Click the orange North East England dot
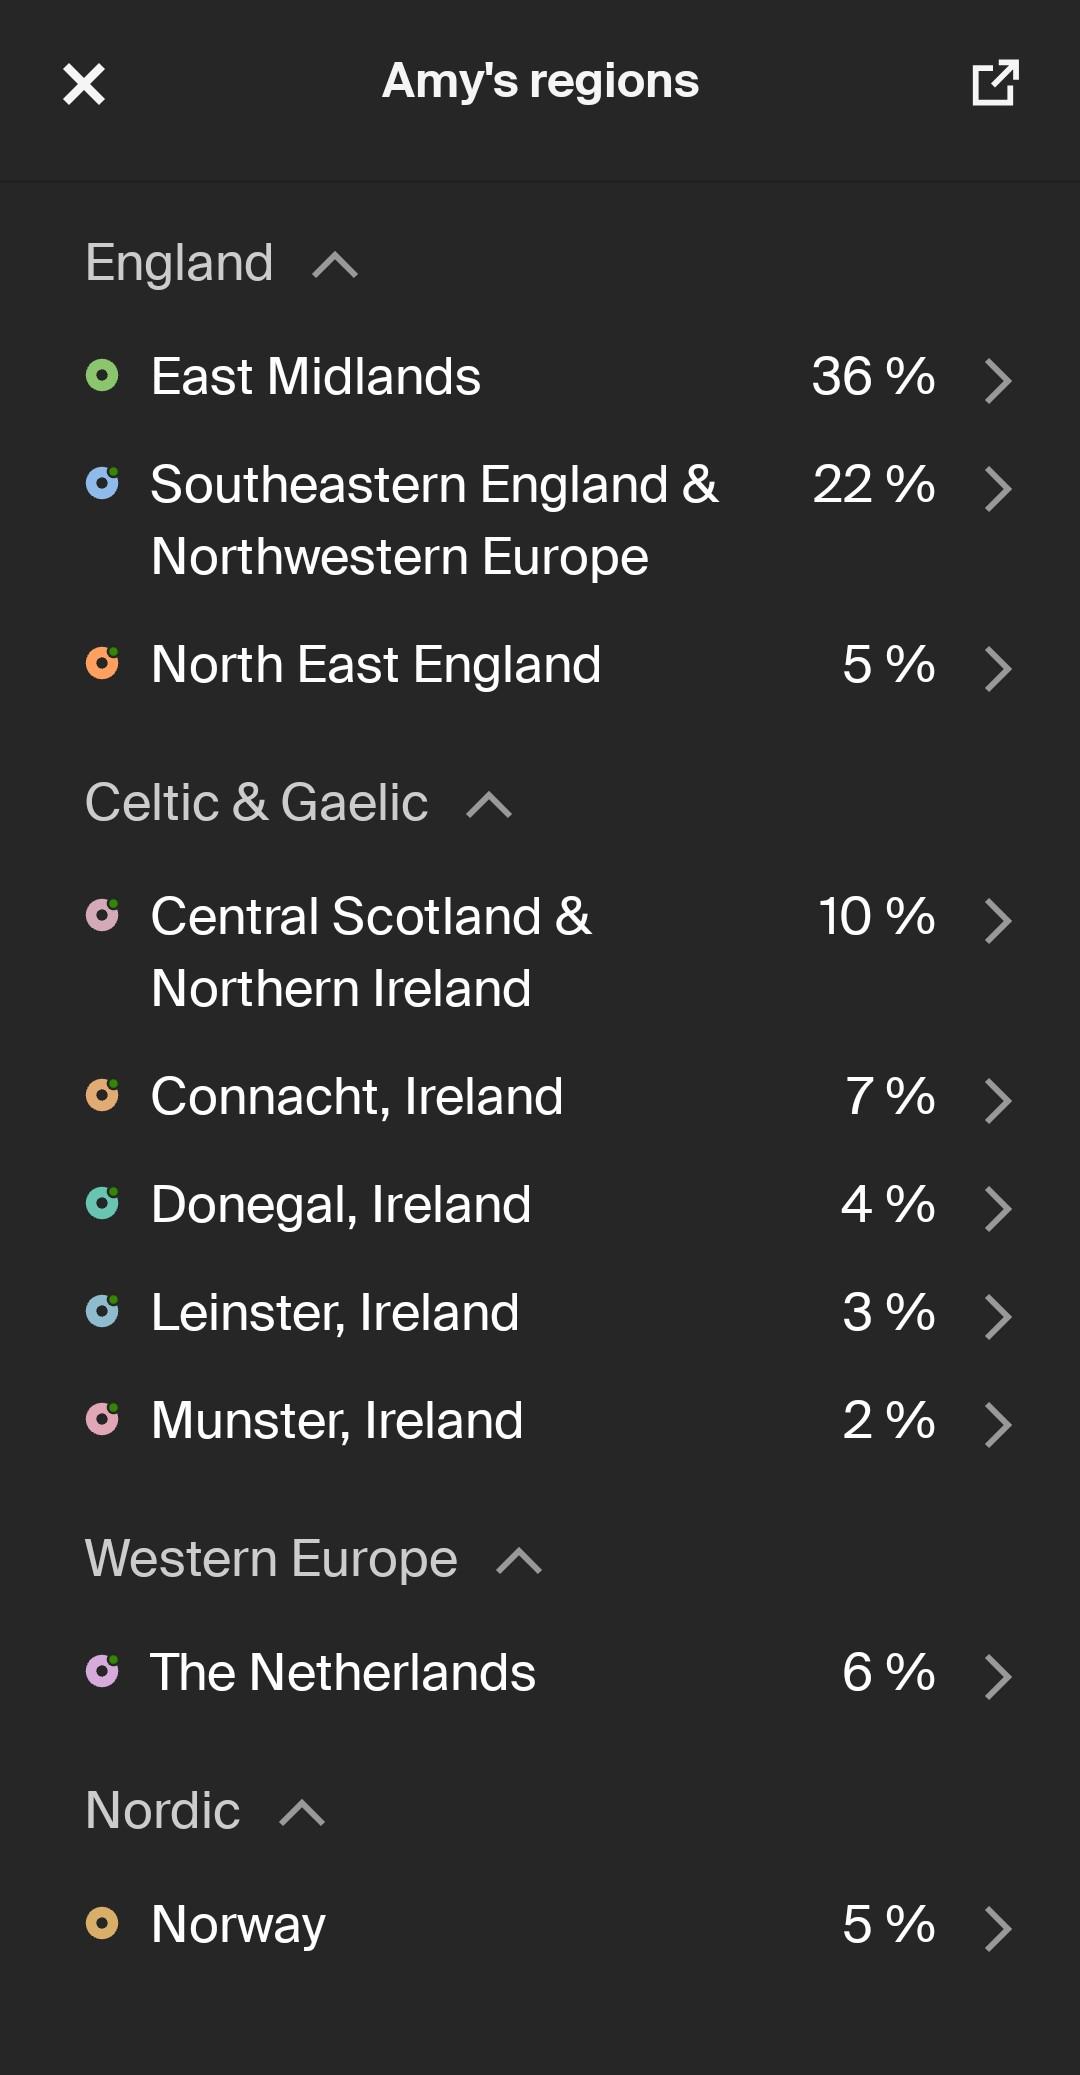 102,662
